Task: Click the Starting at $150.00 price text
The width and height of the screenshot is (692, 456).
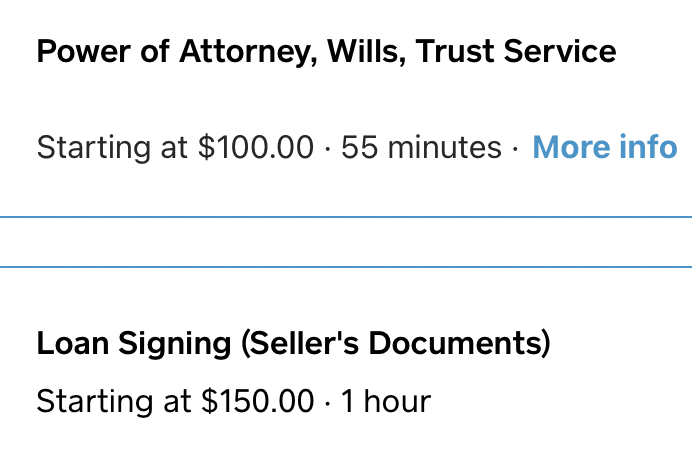Action: 175,402
